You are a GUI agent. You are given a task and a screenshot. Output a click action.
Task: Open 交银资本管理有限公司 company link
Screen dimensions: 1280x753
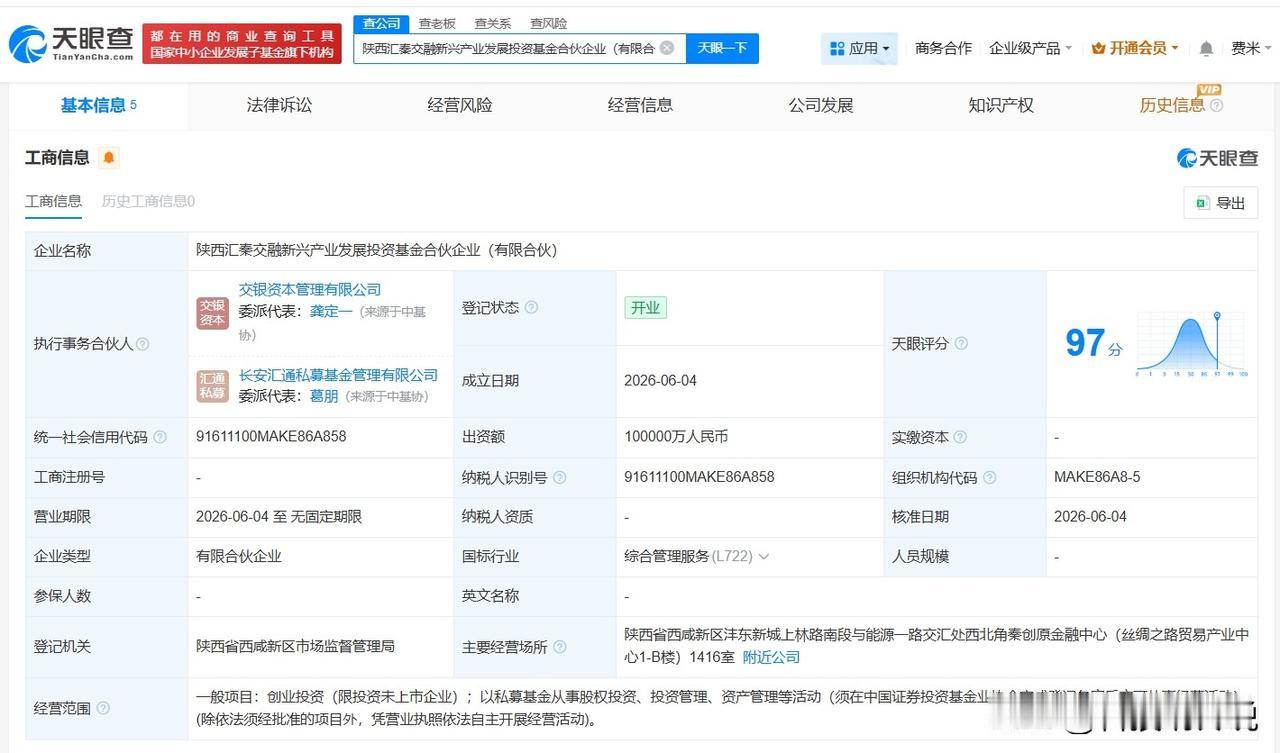point(310,289)
